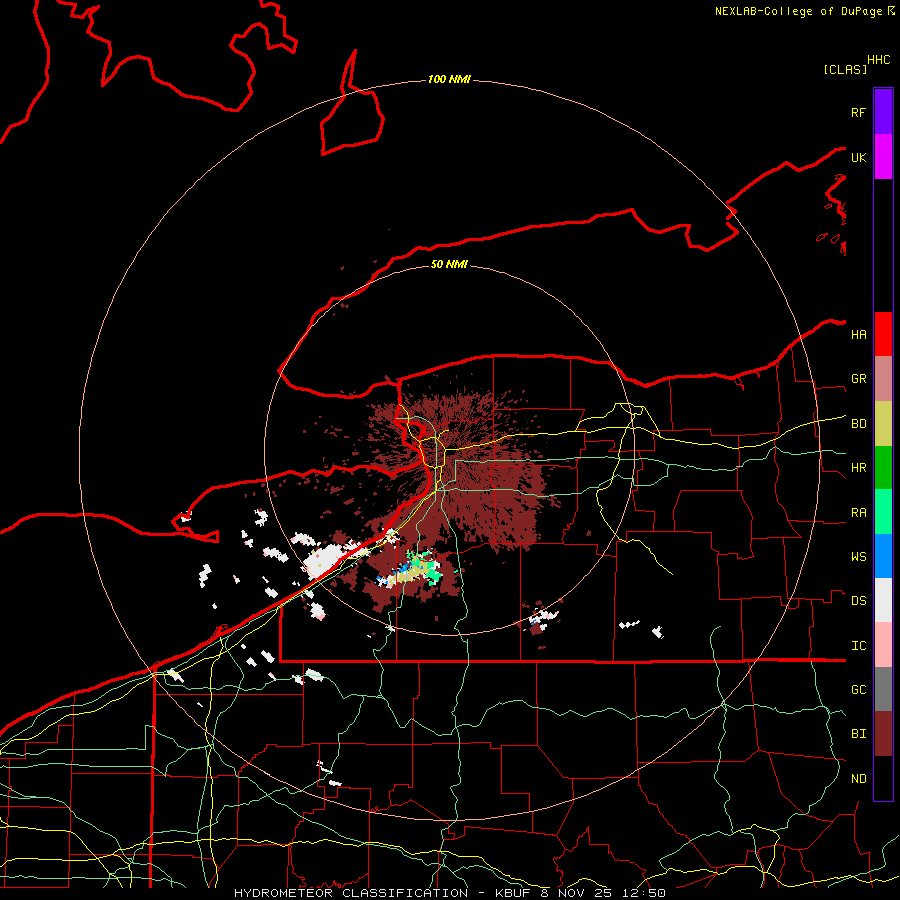This screenshot has width=900, height=900.
Task: Click the HA legend label
Action: [x=858, y=335]
